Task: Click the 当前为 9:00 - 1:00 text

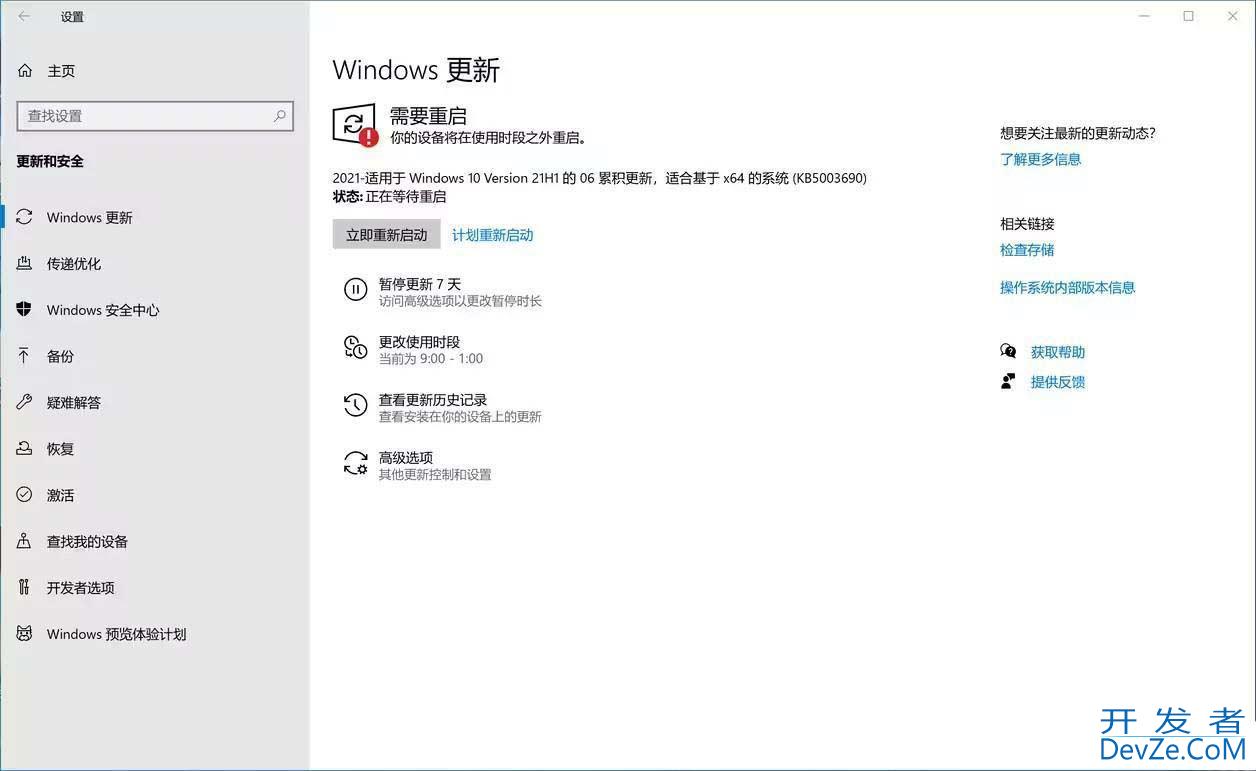Action: (x=431, y=358)
